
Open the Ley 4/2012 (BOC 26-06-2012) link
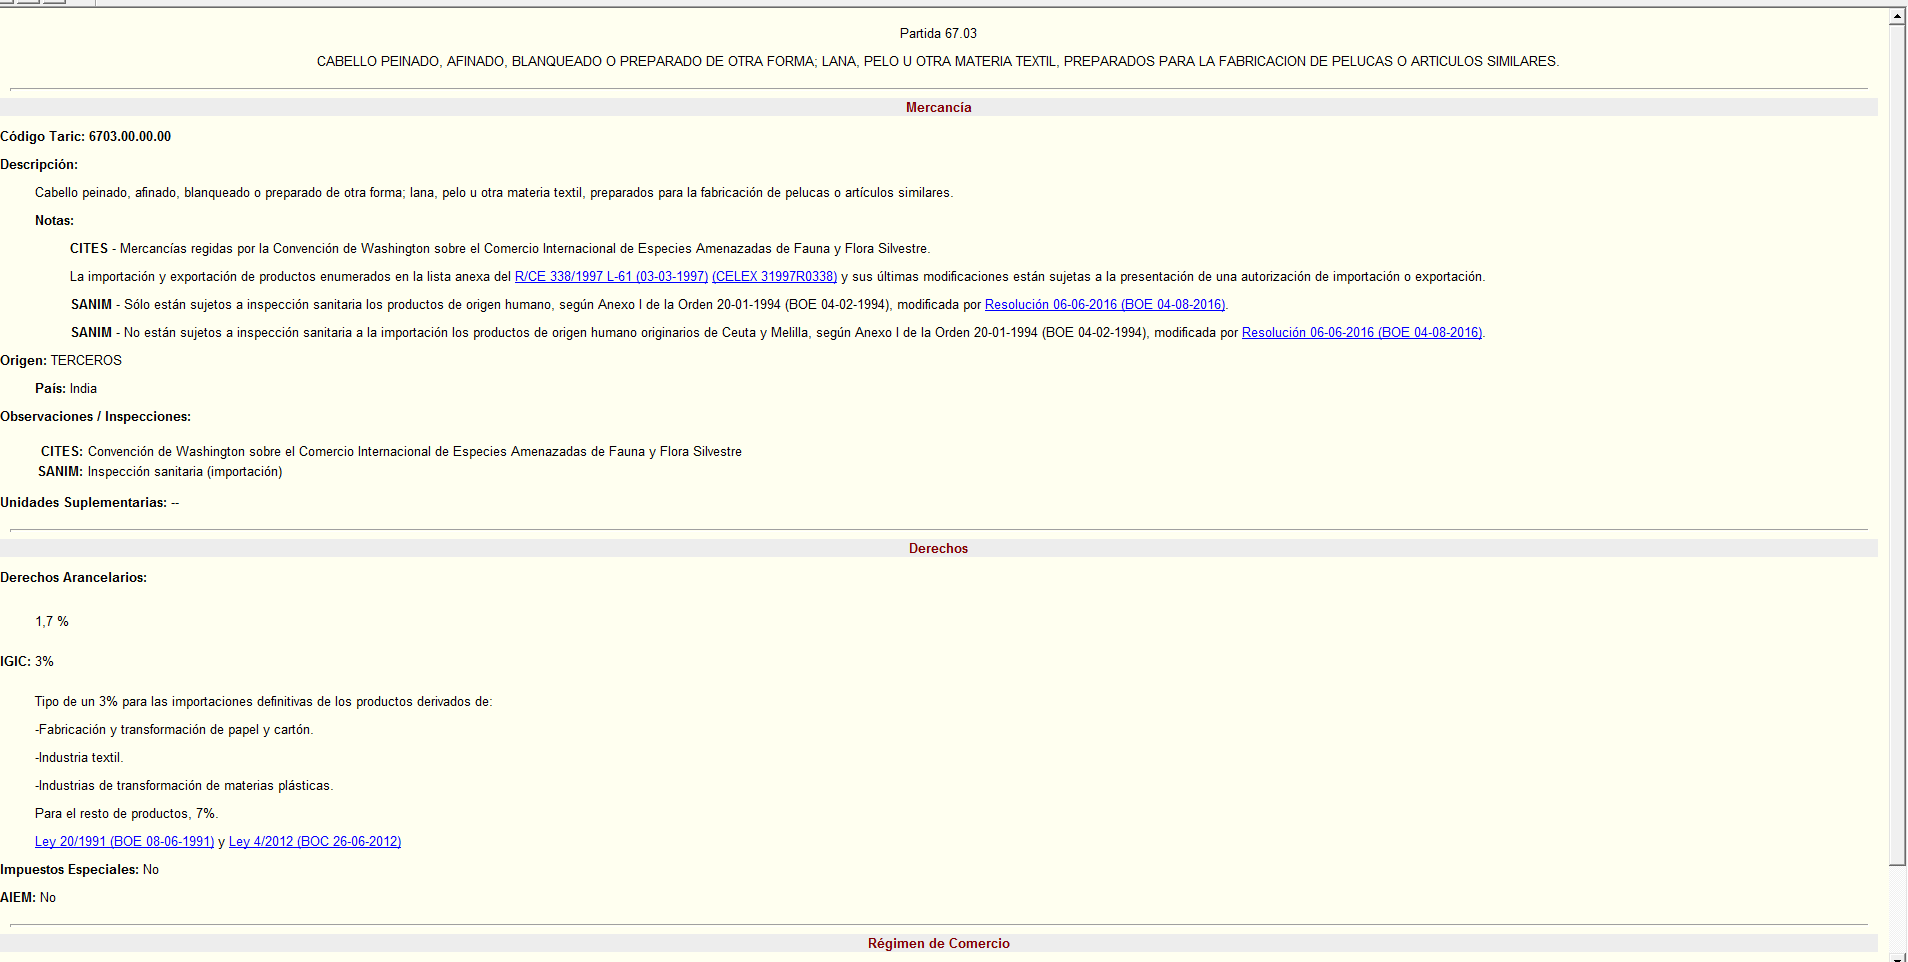315,842
